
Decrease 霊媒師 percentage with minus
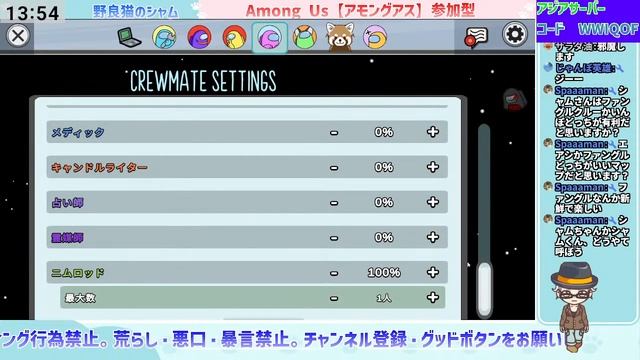tap(334, 238)
